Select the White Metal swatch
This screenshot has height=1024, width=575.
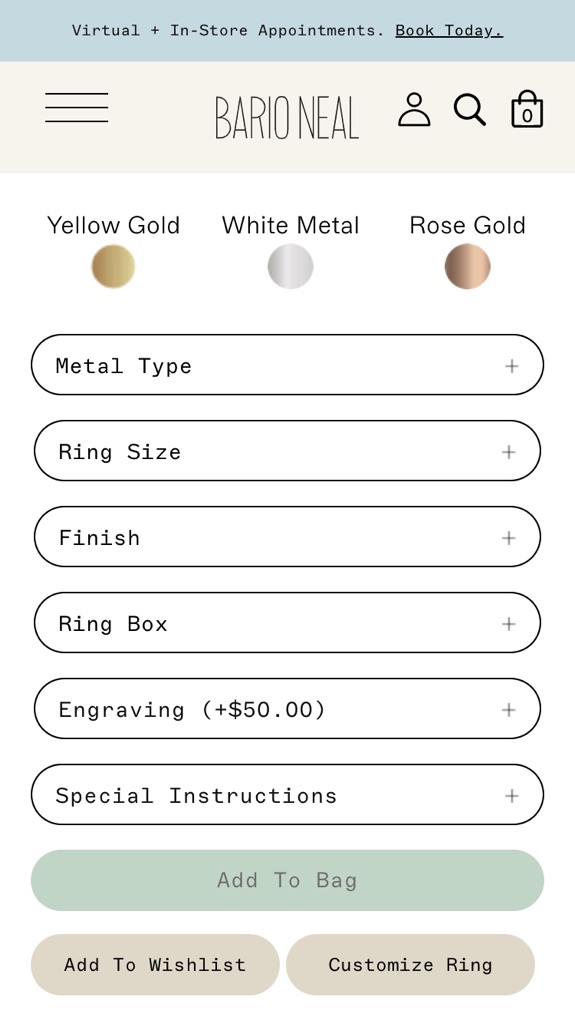pyautogui.click(x=290, y=266)
